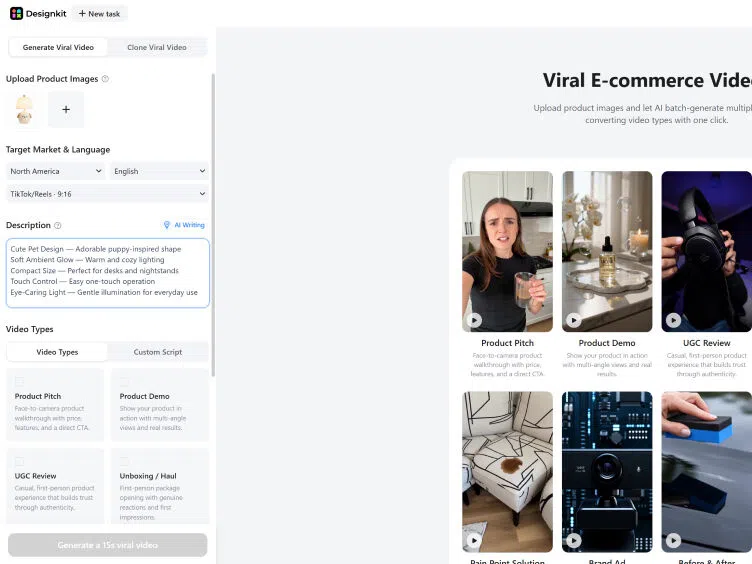752x564 pixels.
Task: Add another product image with plus button
Action: [66, 110]
